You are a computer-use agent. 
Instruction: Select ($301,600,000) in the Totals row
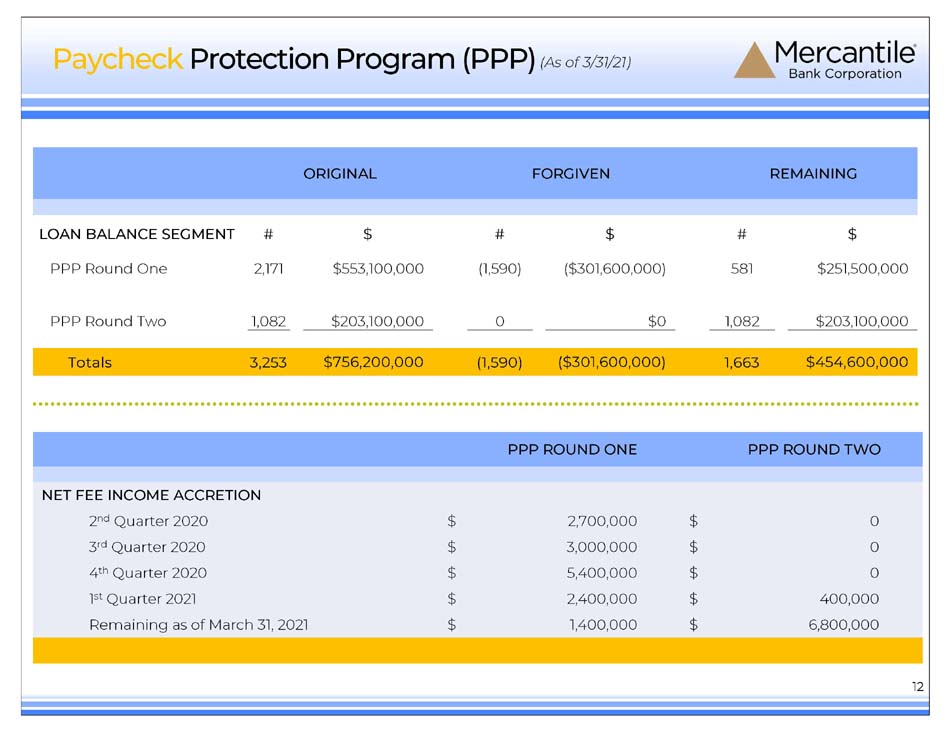[x=611, y=362]
